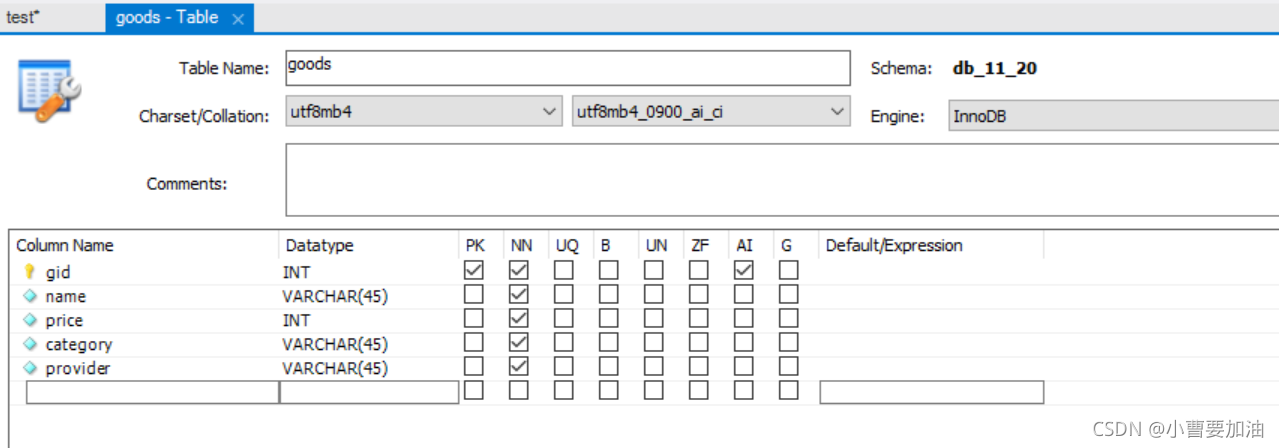1279x448 pixels.
Task: Click the provider column diamond icon
Action: pos(30,368)
